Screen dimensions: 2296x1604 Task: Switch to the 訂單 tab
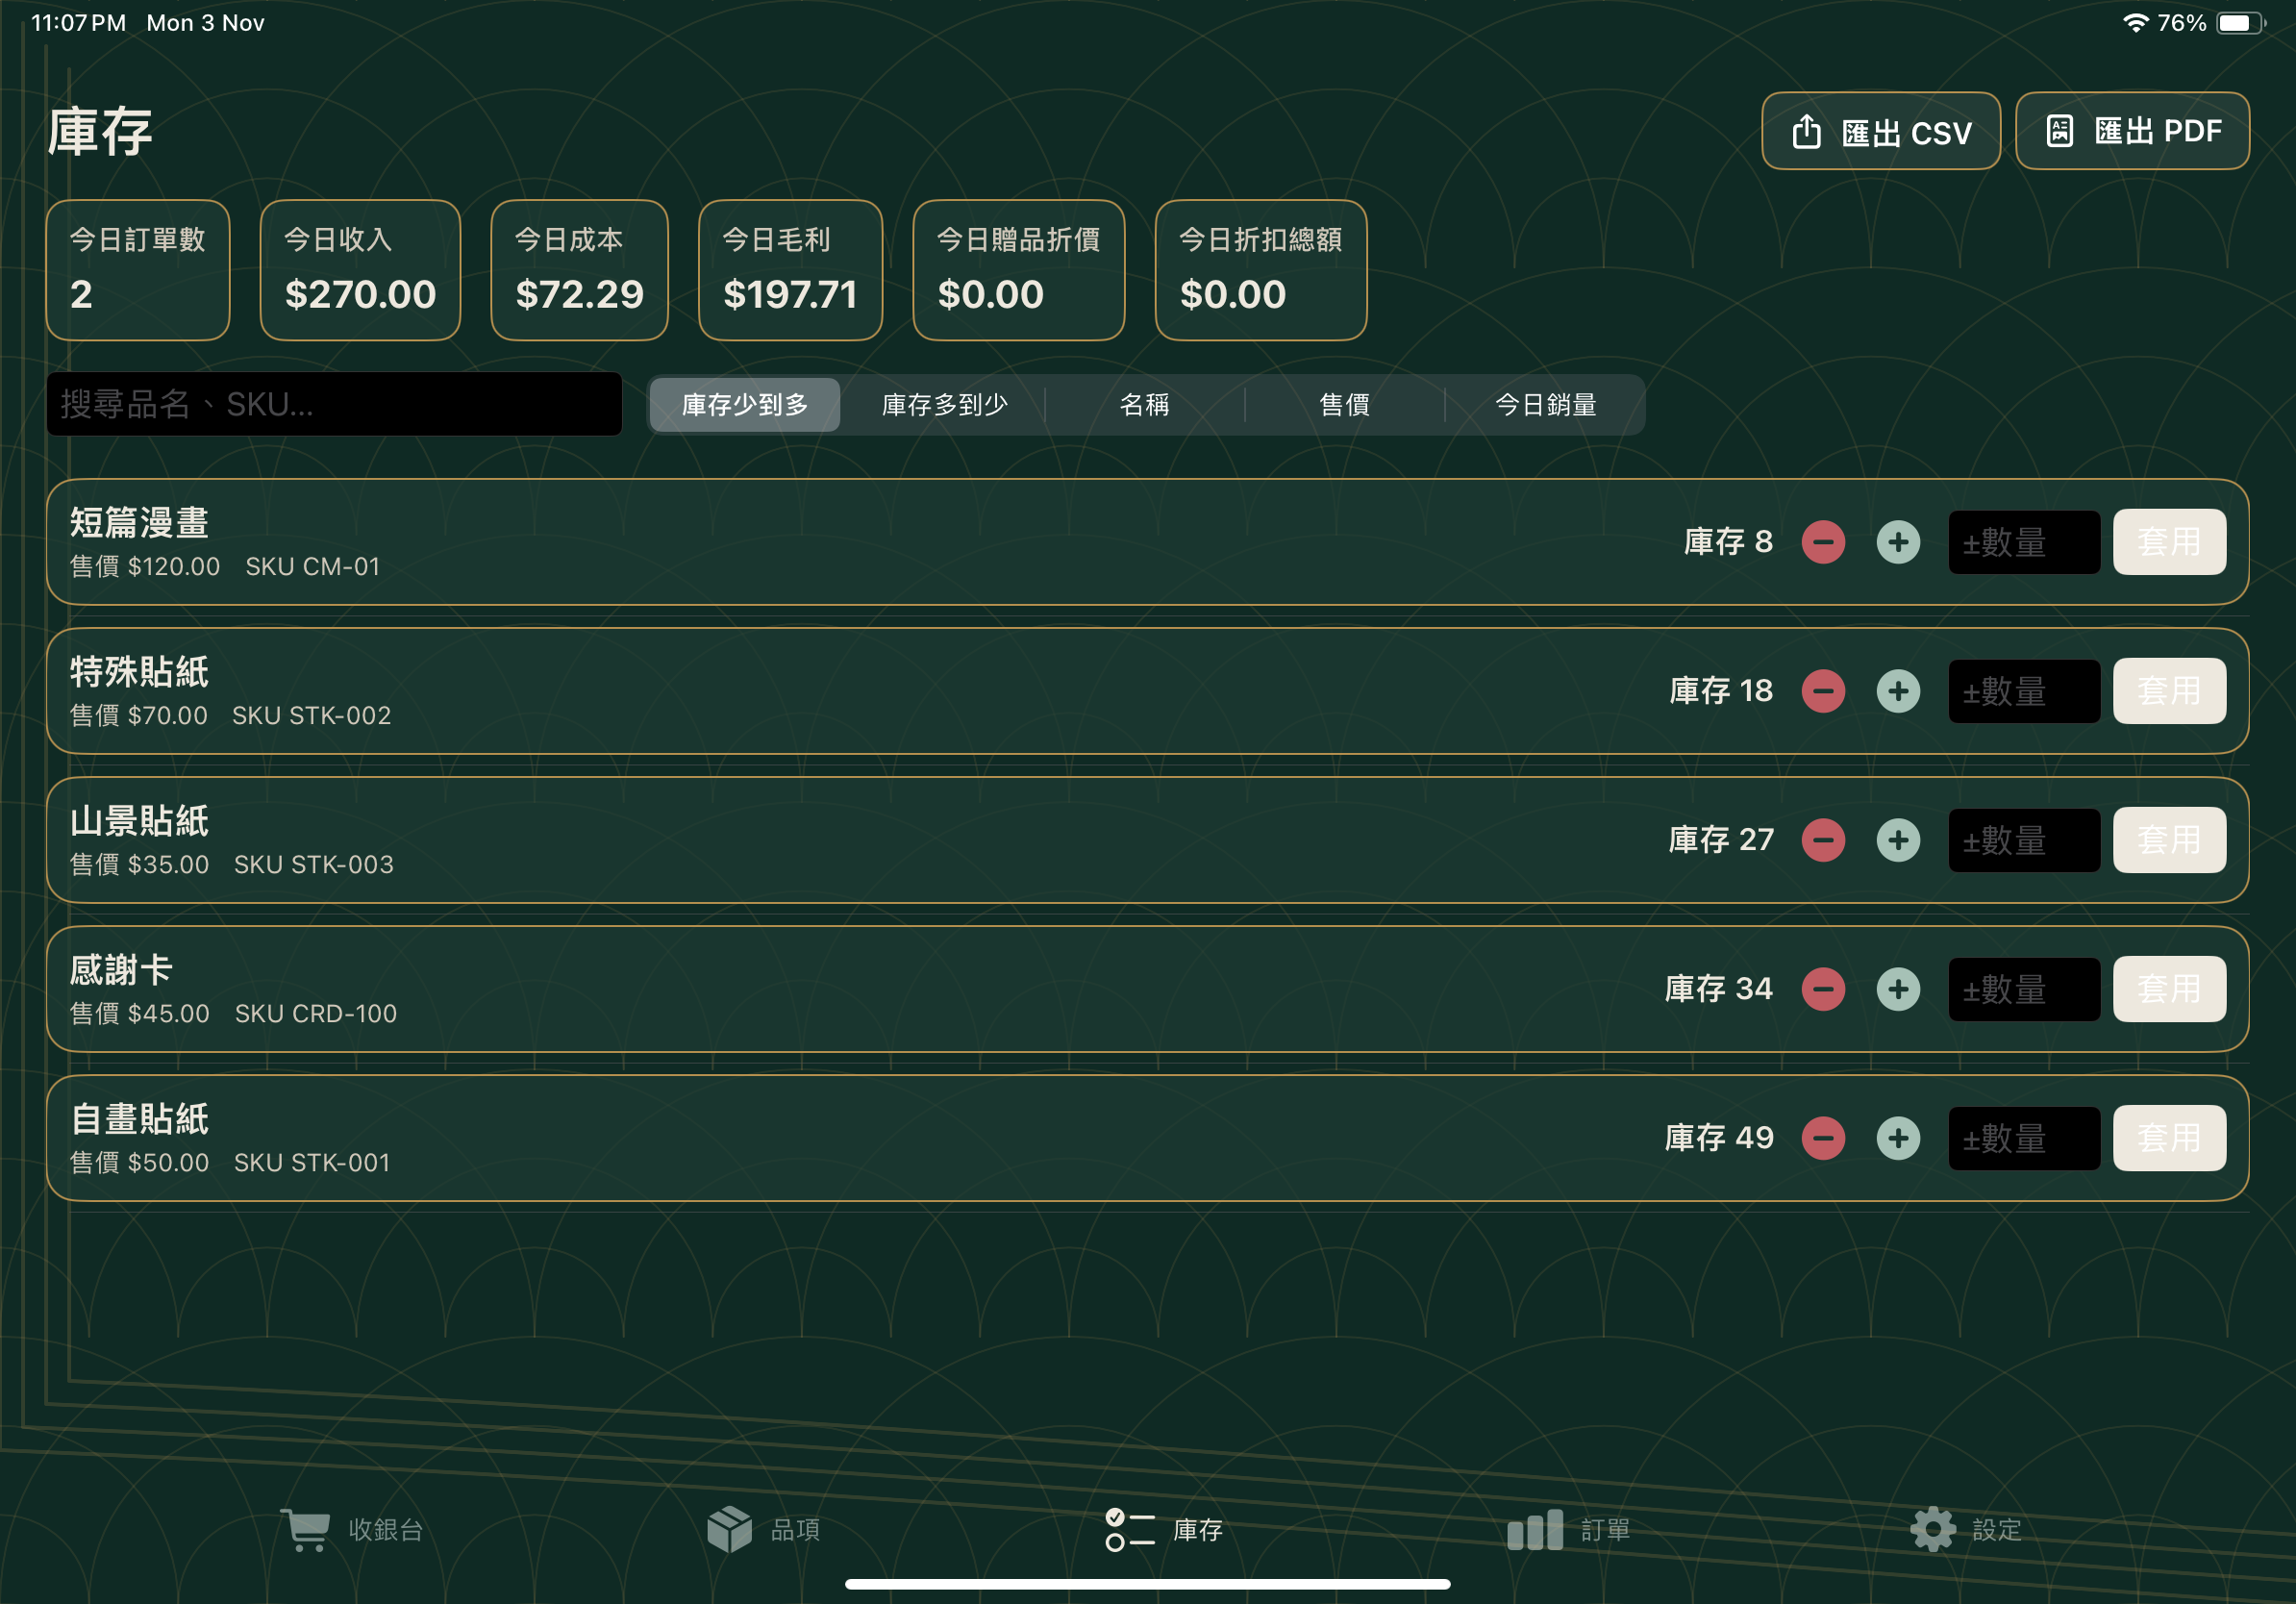tap(1568, 1529)
